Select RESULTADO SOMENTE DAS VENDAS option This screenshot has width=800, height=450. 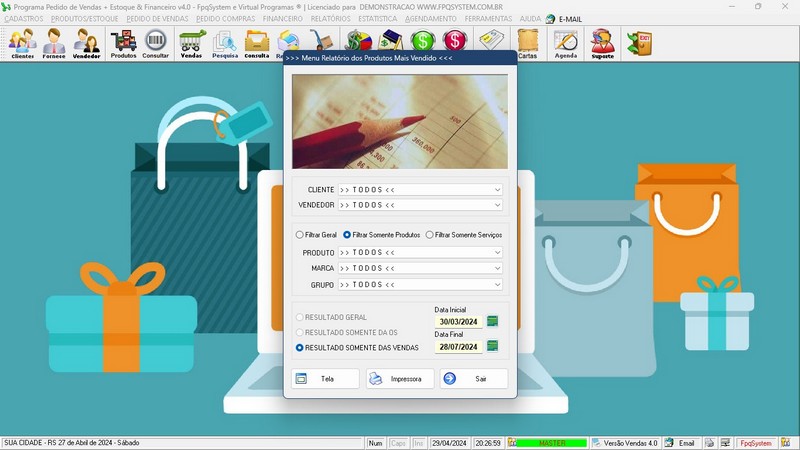pos(357,347)
